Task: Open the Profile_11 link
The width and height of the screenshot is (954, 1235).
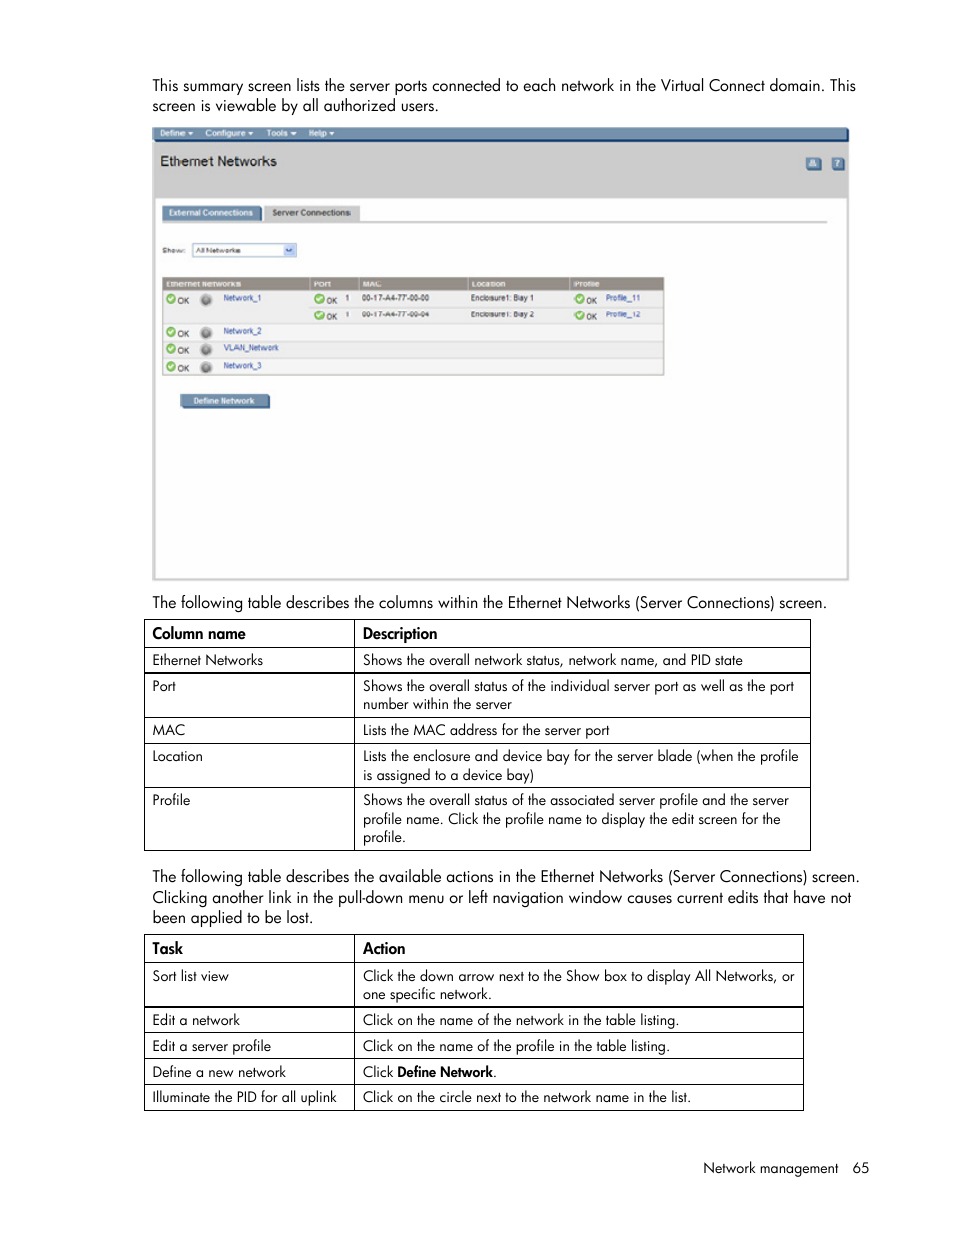Action: tap(623, 298)
